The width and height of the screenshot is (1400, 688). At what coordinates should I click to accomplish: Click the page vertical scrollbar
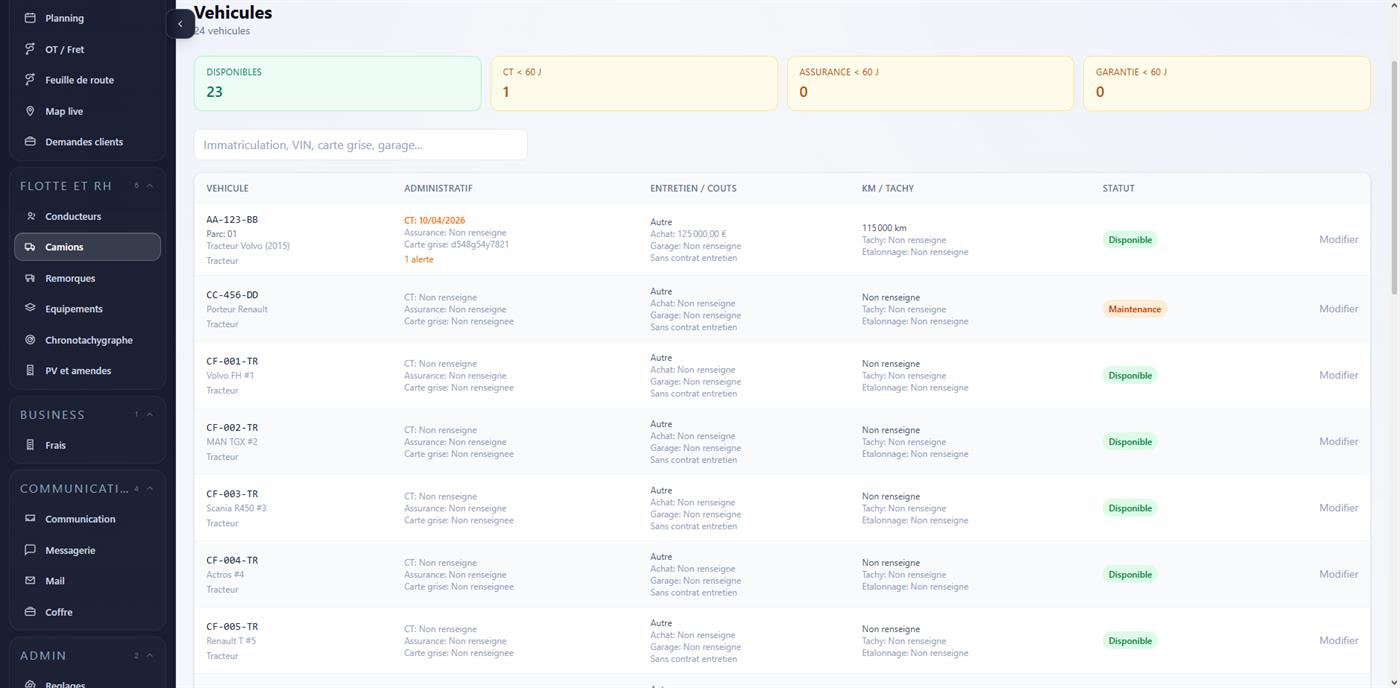pos(1394,180)
